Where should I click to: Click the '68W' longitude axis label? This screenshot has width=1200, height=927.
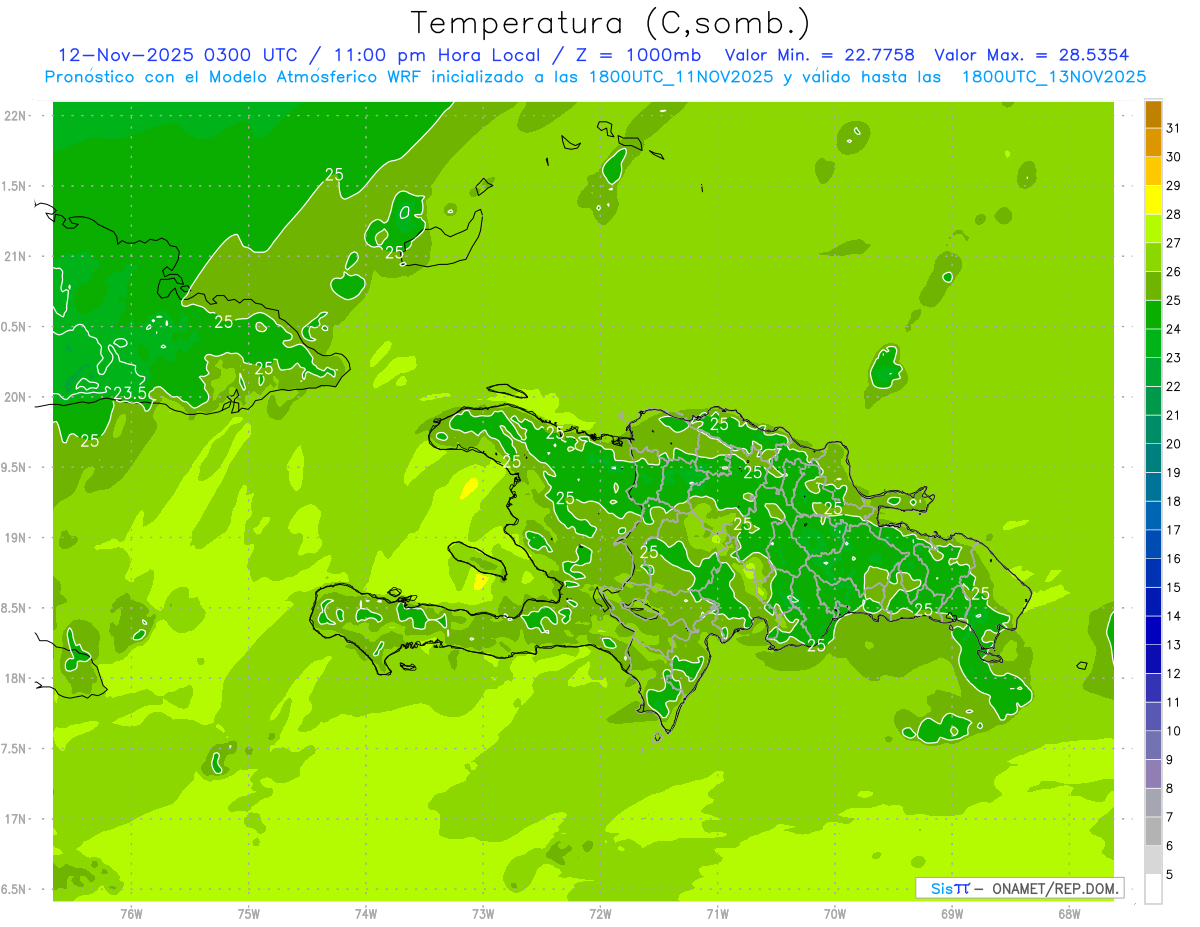click(x=1069, y=913)
